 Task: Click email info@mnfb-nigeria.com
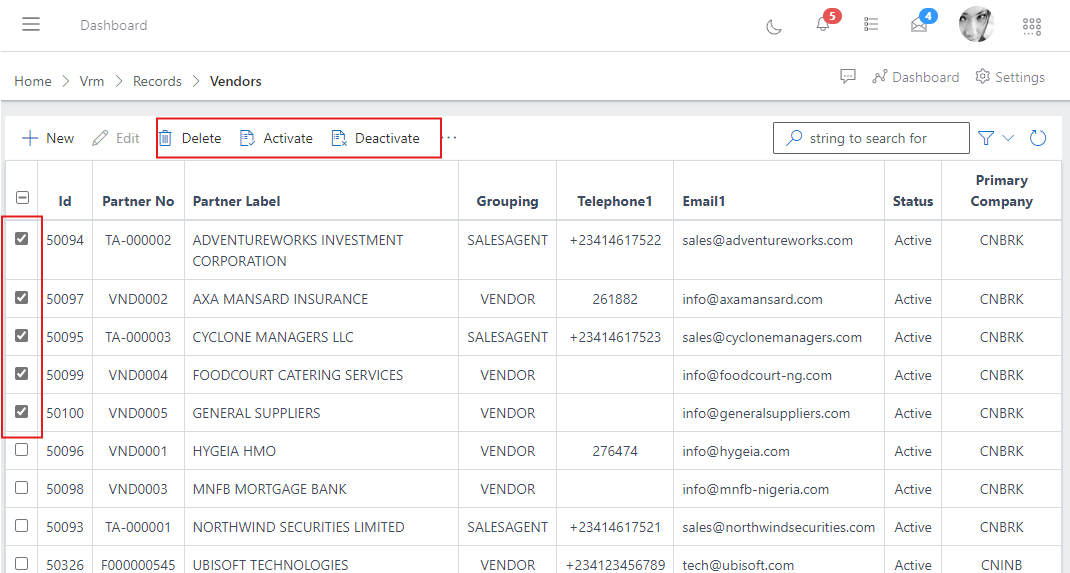755,489
